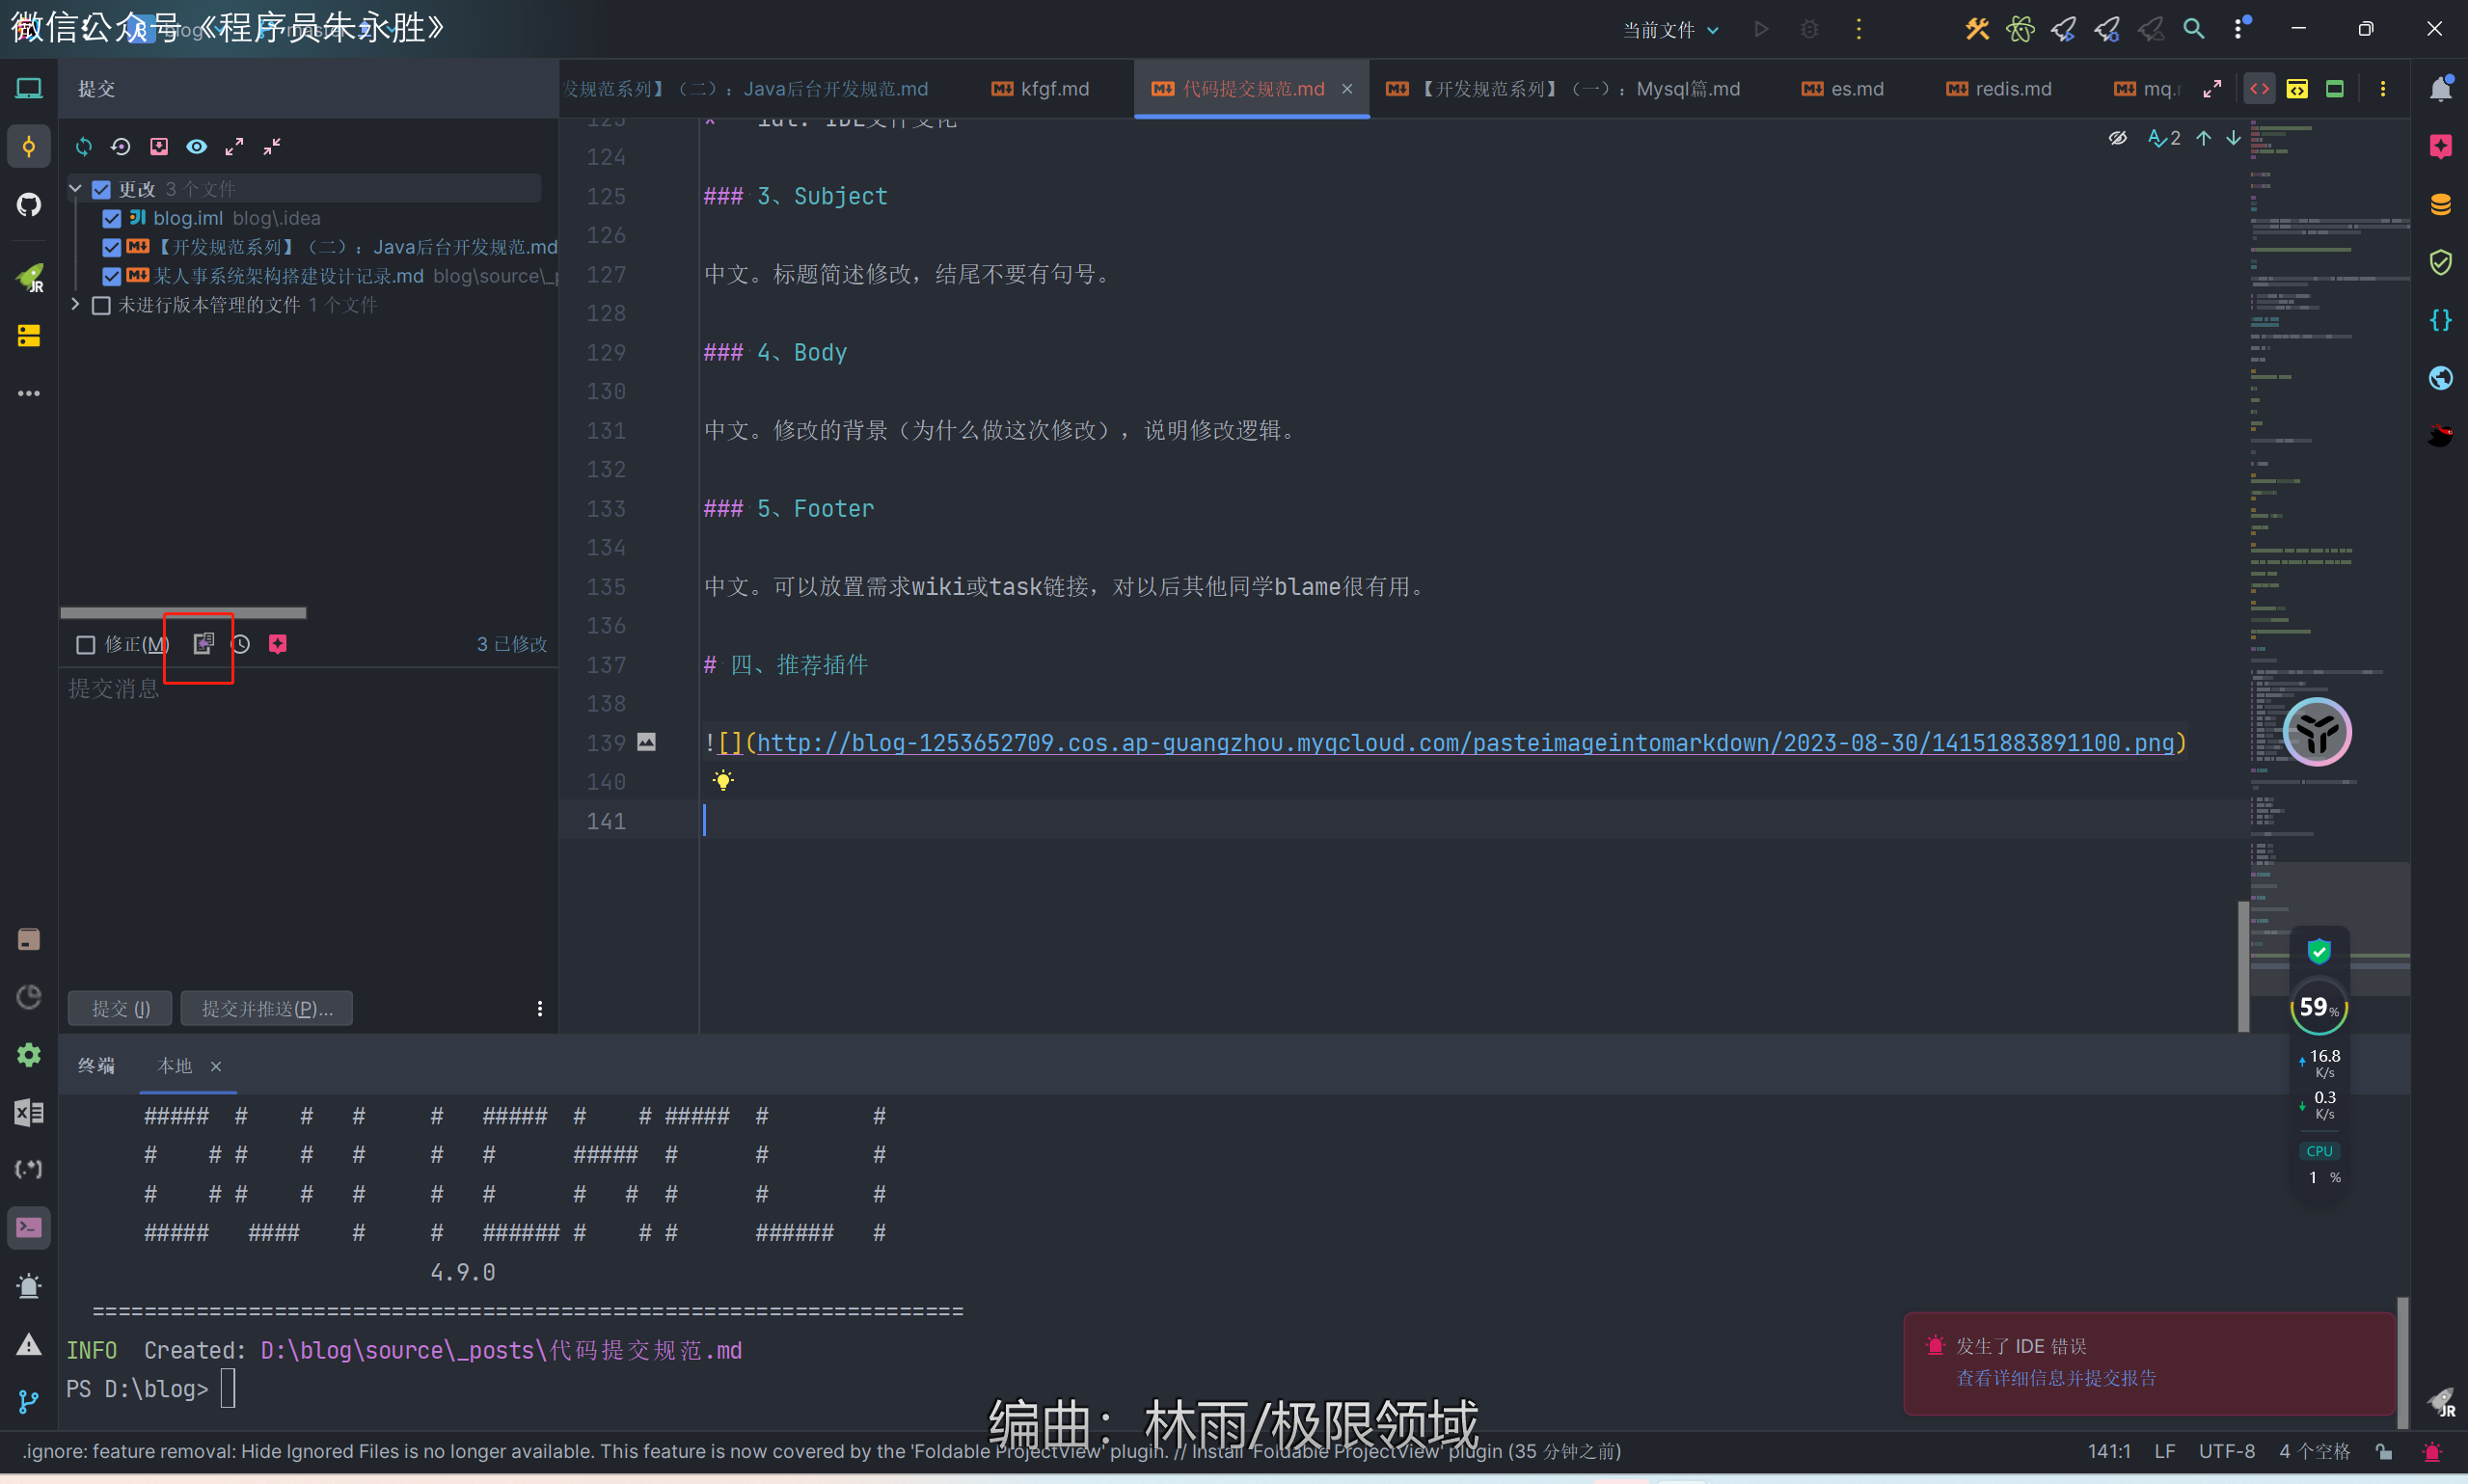Click 查看详细信息并提交报告 link

(2056, 1378)
